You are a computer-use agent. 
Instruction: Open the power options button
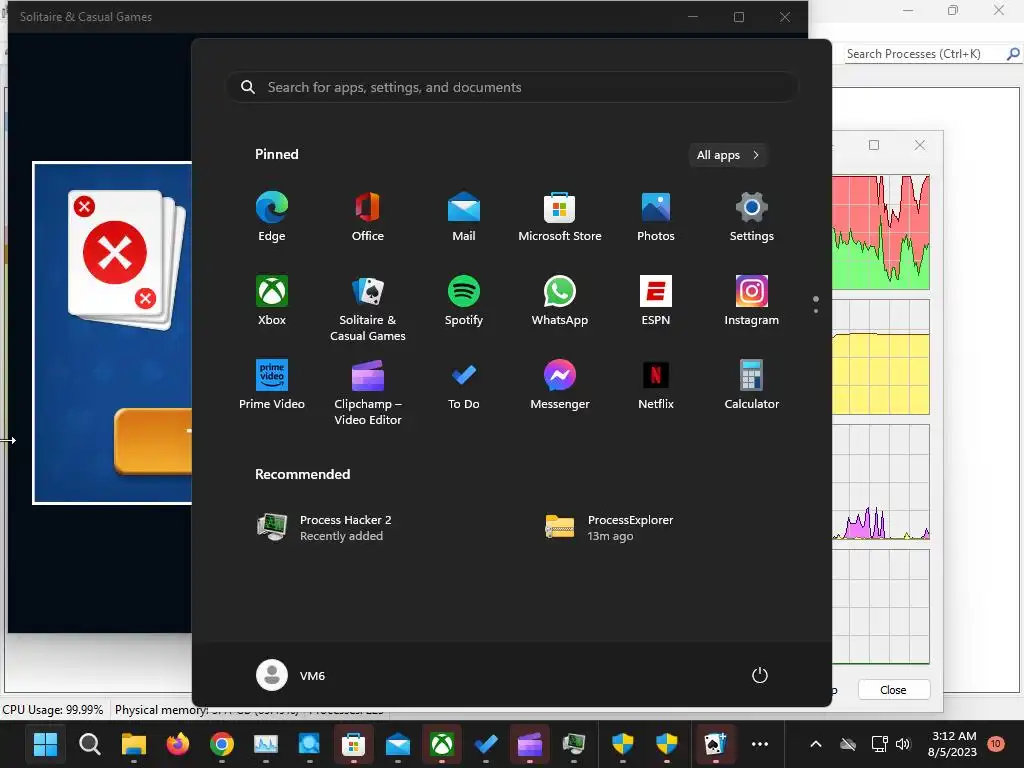(x=760, y=675)
